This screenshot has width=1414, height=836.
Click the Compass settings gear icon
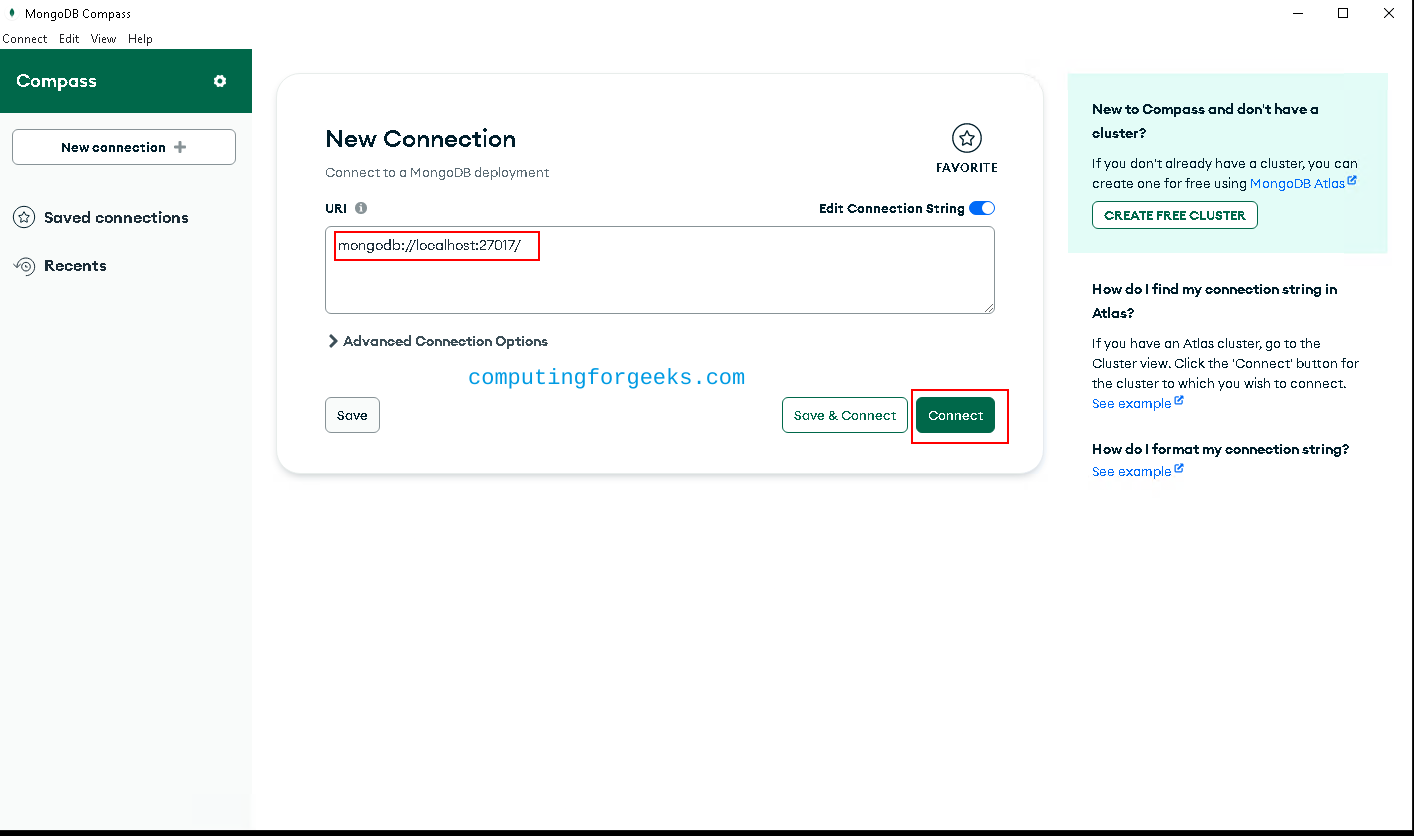click(x=220, y=81)
